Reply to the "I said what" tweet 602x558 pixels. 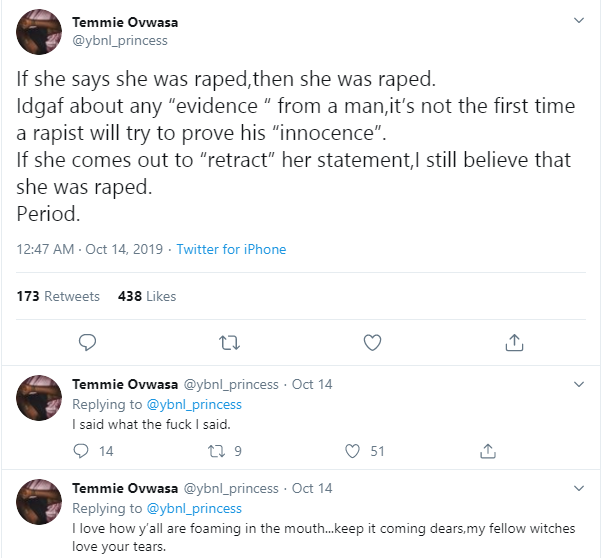tap(82, 451)
